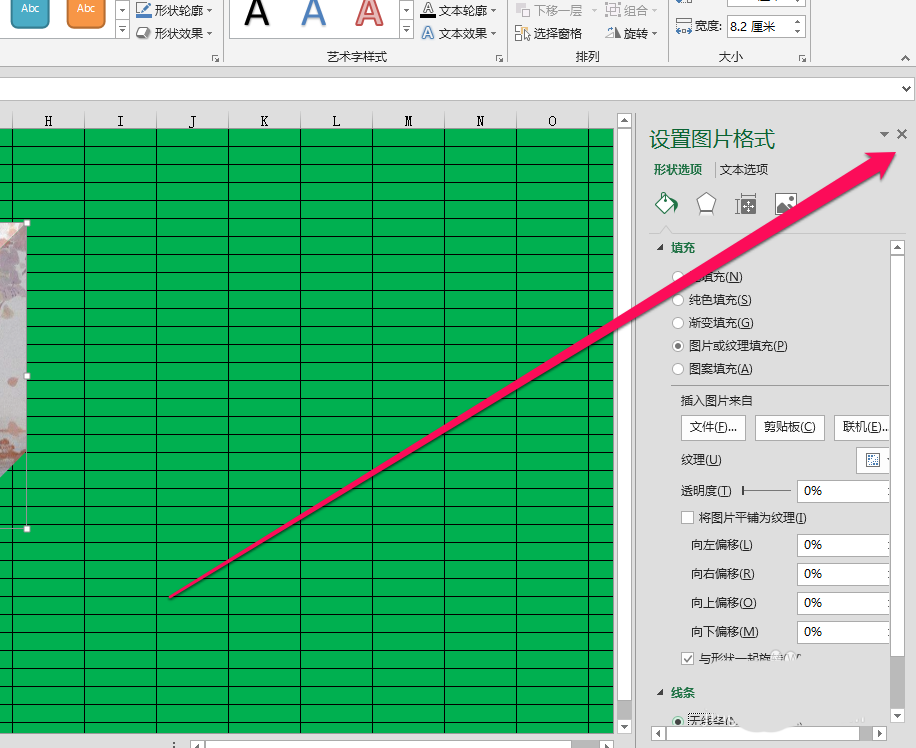
Task: Click the 文件 button to insert picture
Action: click(x=713, y=427)
